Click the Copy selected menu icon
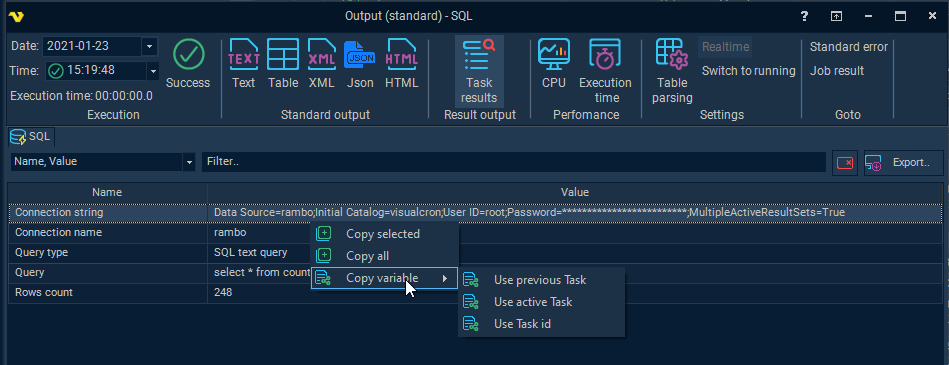This screenshot has width=949, height=365. pos(324,234)
